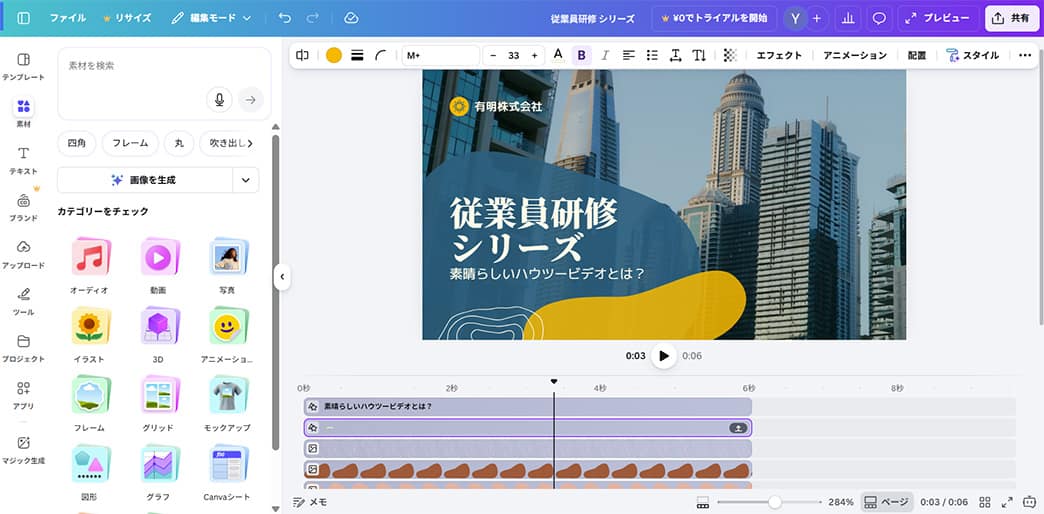The width and height of the screenshot is (1044, 514).
Task: Open the transparency checkerboard icon
Action: pos(730,55)
